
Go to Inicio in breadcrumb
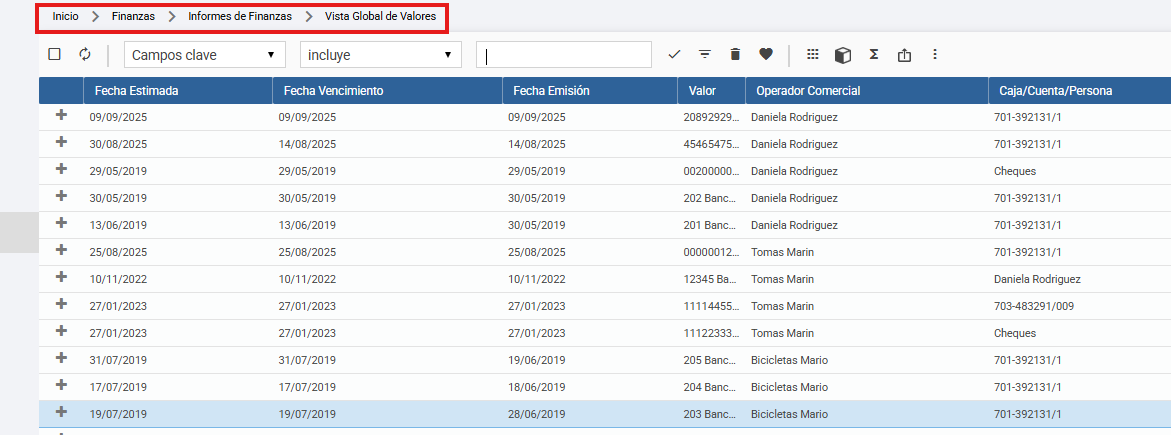(x=66, y=16)
